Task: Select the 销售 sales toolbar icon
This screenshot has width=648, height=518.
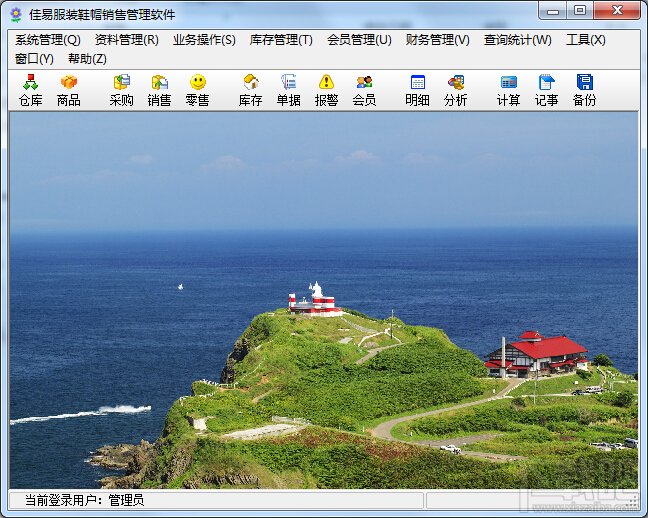Action: click(x=160, y=91)
